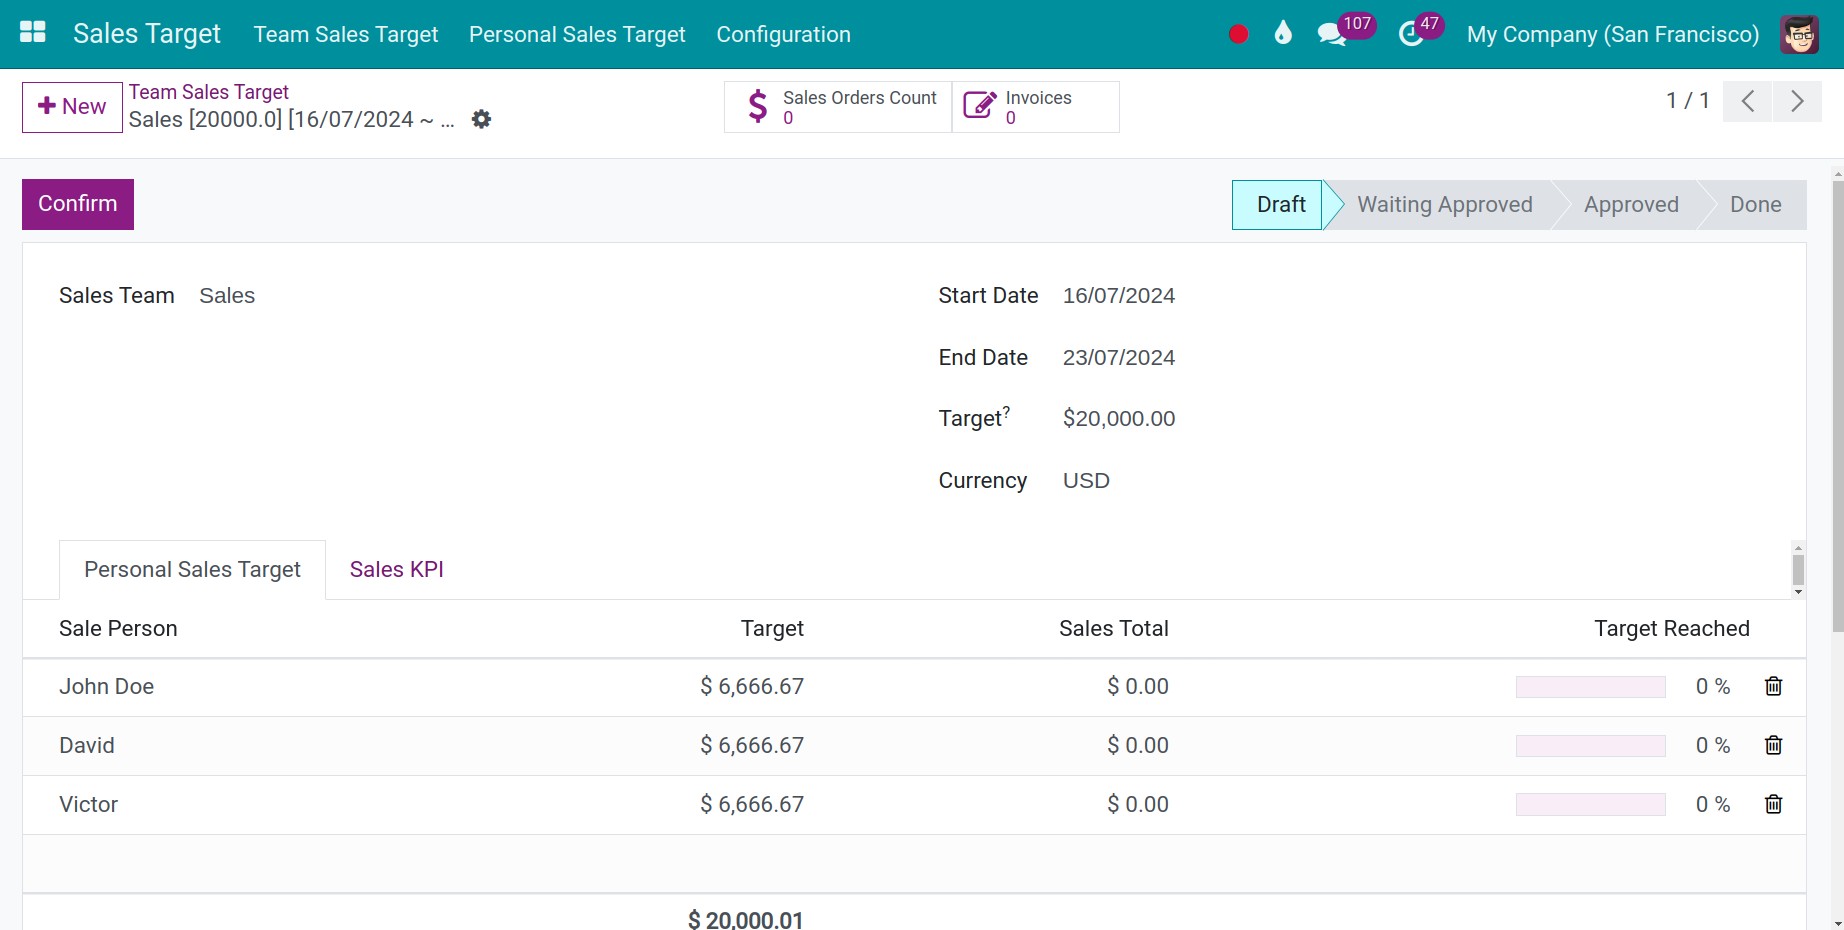Image resolution: width=1844 pixels, height=930 pixels.
Task: Open Personal Sales Target top menu
Action: point(577,34)
